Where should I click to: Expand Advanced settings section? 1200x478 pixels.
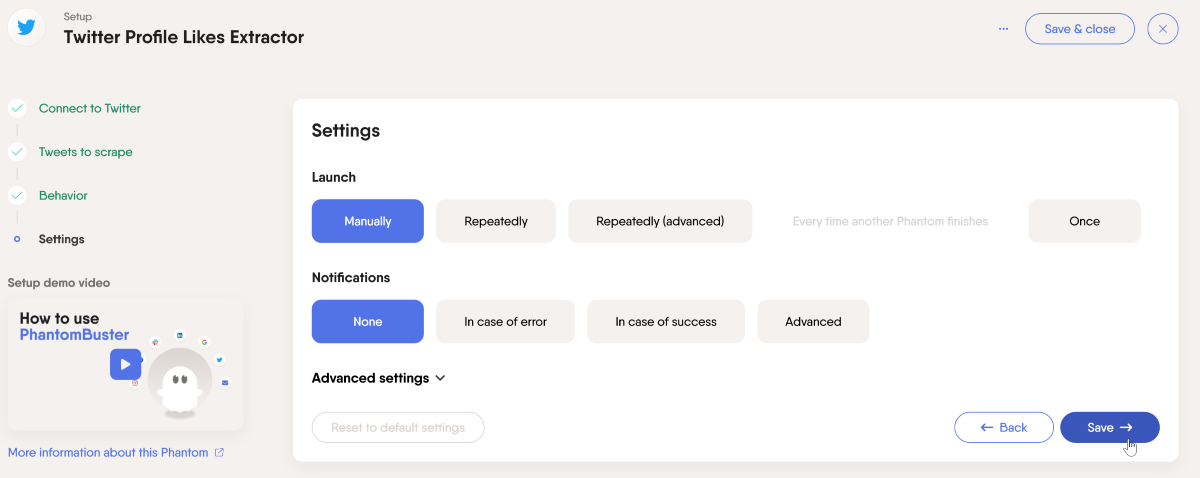(378, 378)
